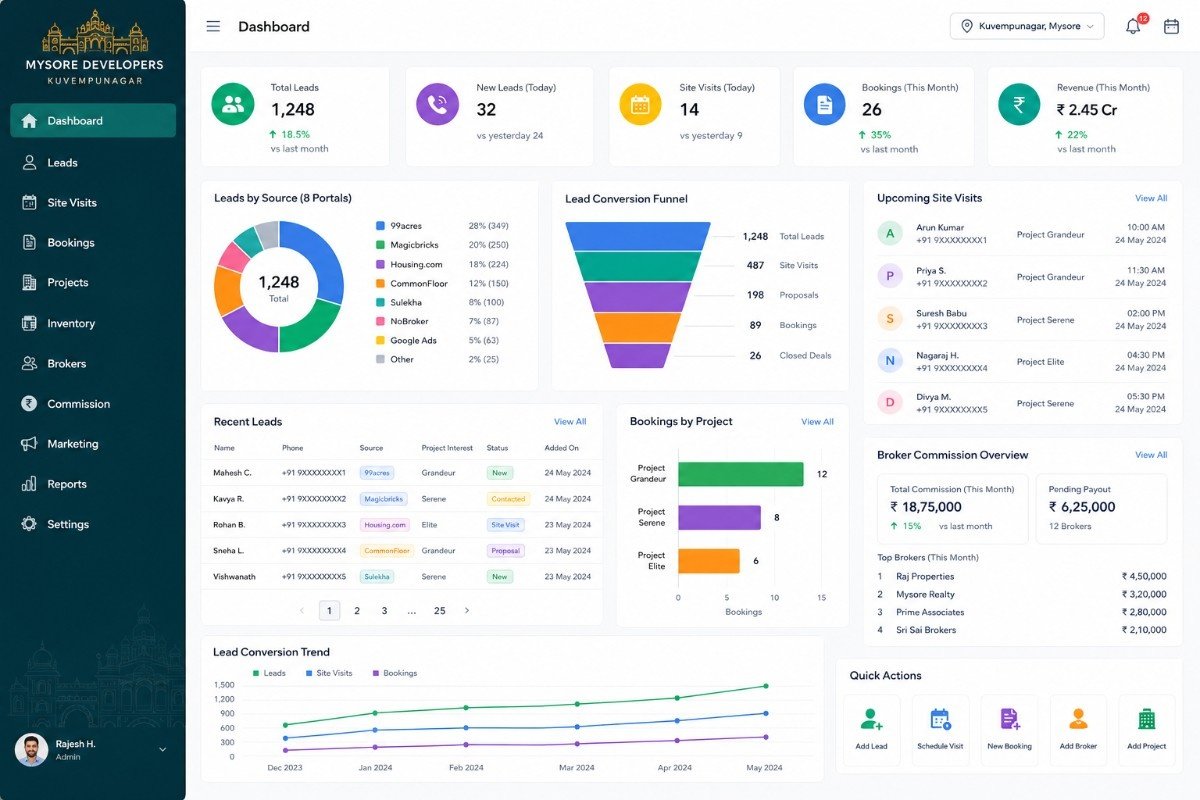View all Upcoming Site Visits
The height and width of the screenshot is (800, 1200).
[x=1151, y=198]
